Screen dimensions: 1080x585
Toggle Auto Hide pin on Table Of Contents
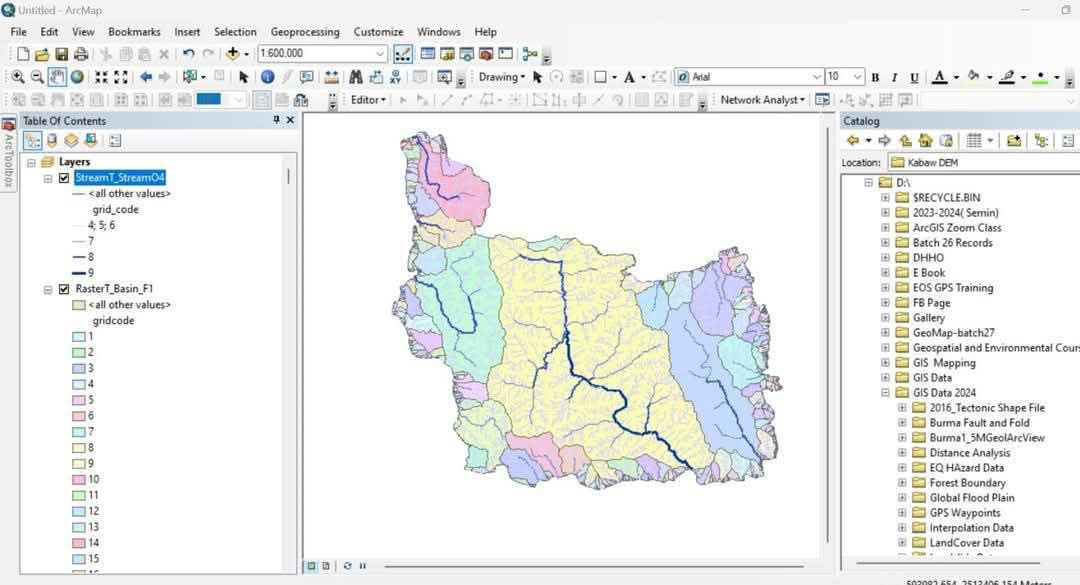coord(276,120)
